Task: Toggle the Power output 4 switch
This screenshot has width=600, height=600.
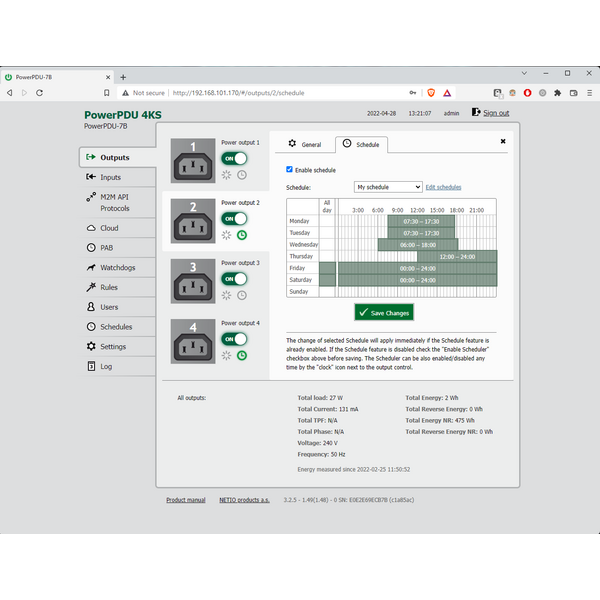Action: pos(234,339)
